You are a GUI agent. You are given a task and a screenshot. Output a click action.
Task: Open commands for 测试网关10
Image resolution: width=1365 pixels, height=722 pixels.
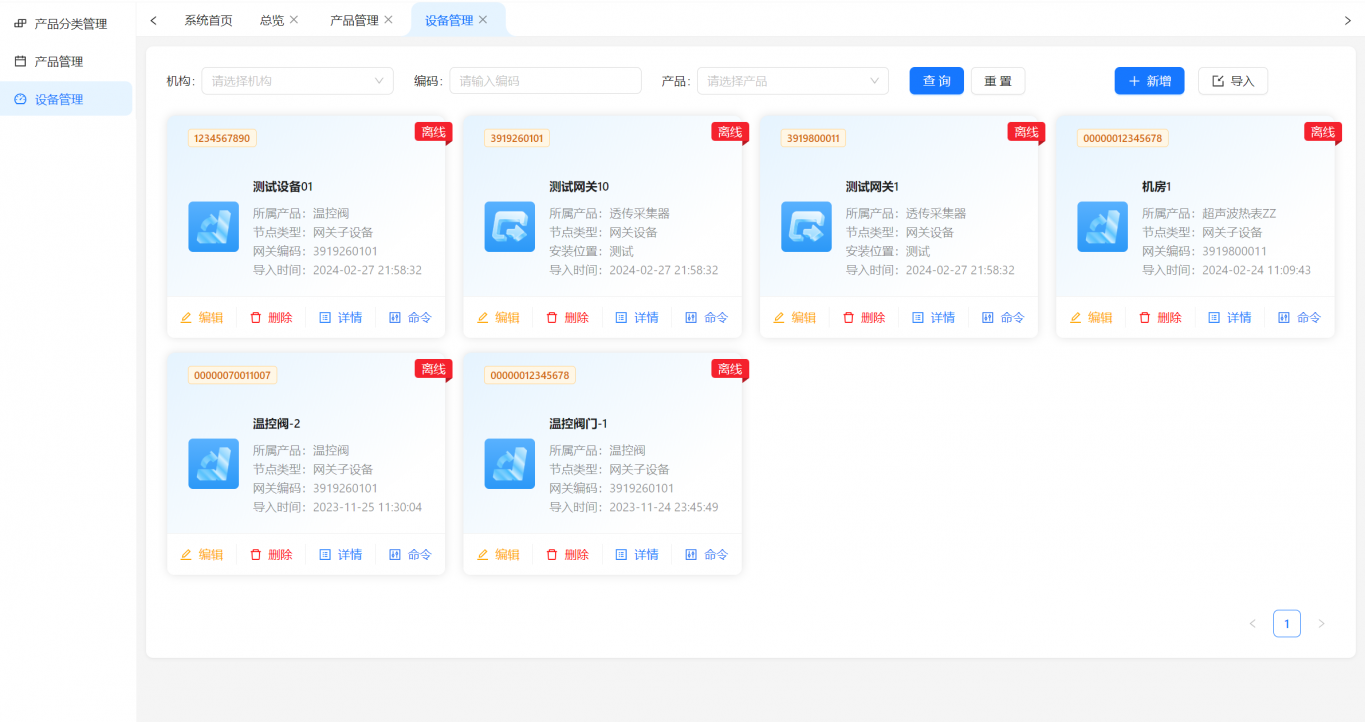(x=707, y=318)
